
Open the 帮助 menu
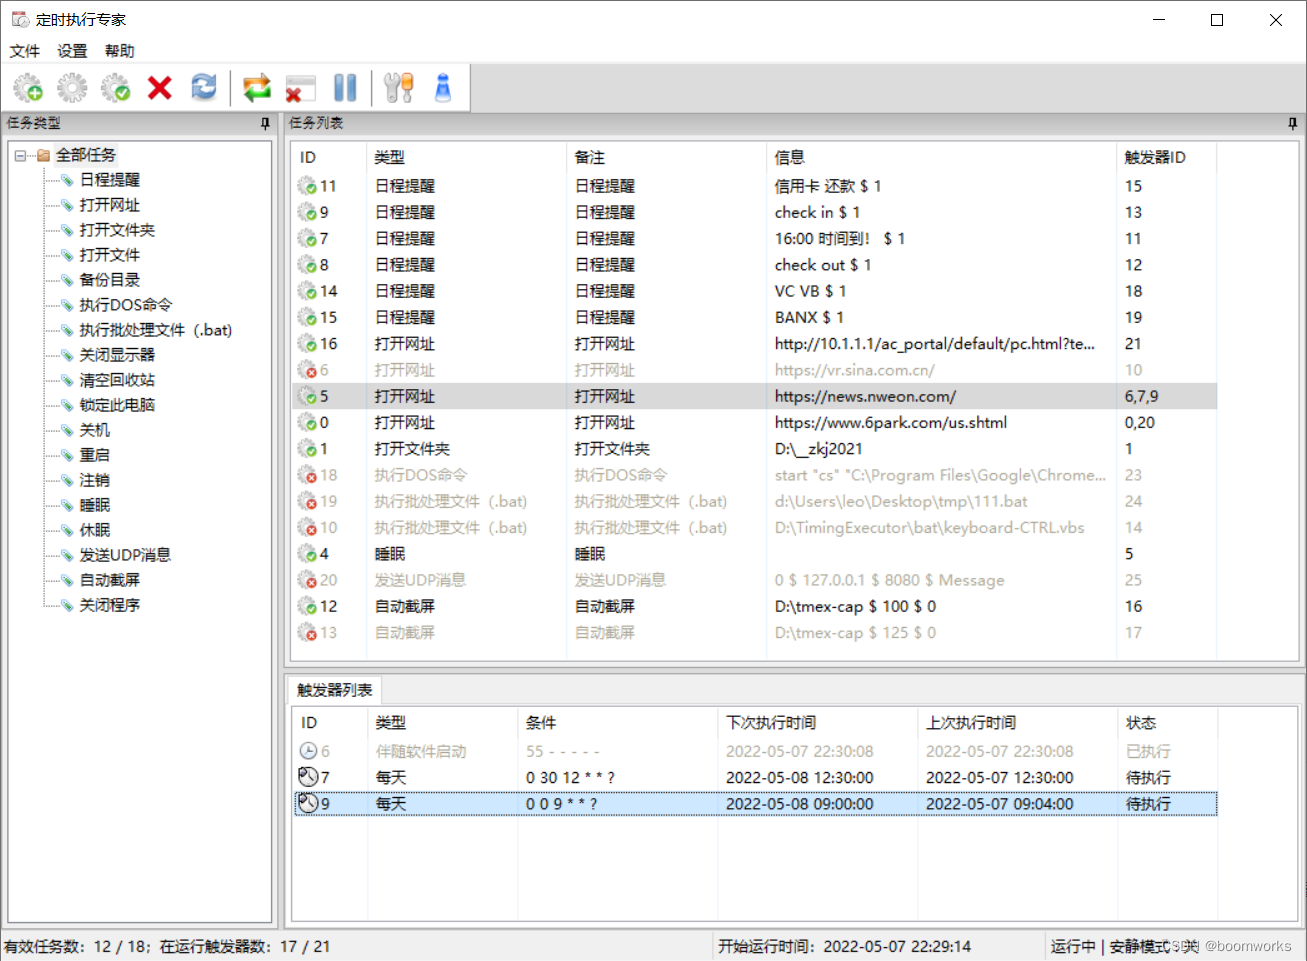[x=119, y=51]
